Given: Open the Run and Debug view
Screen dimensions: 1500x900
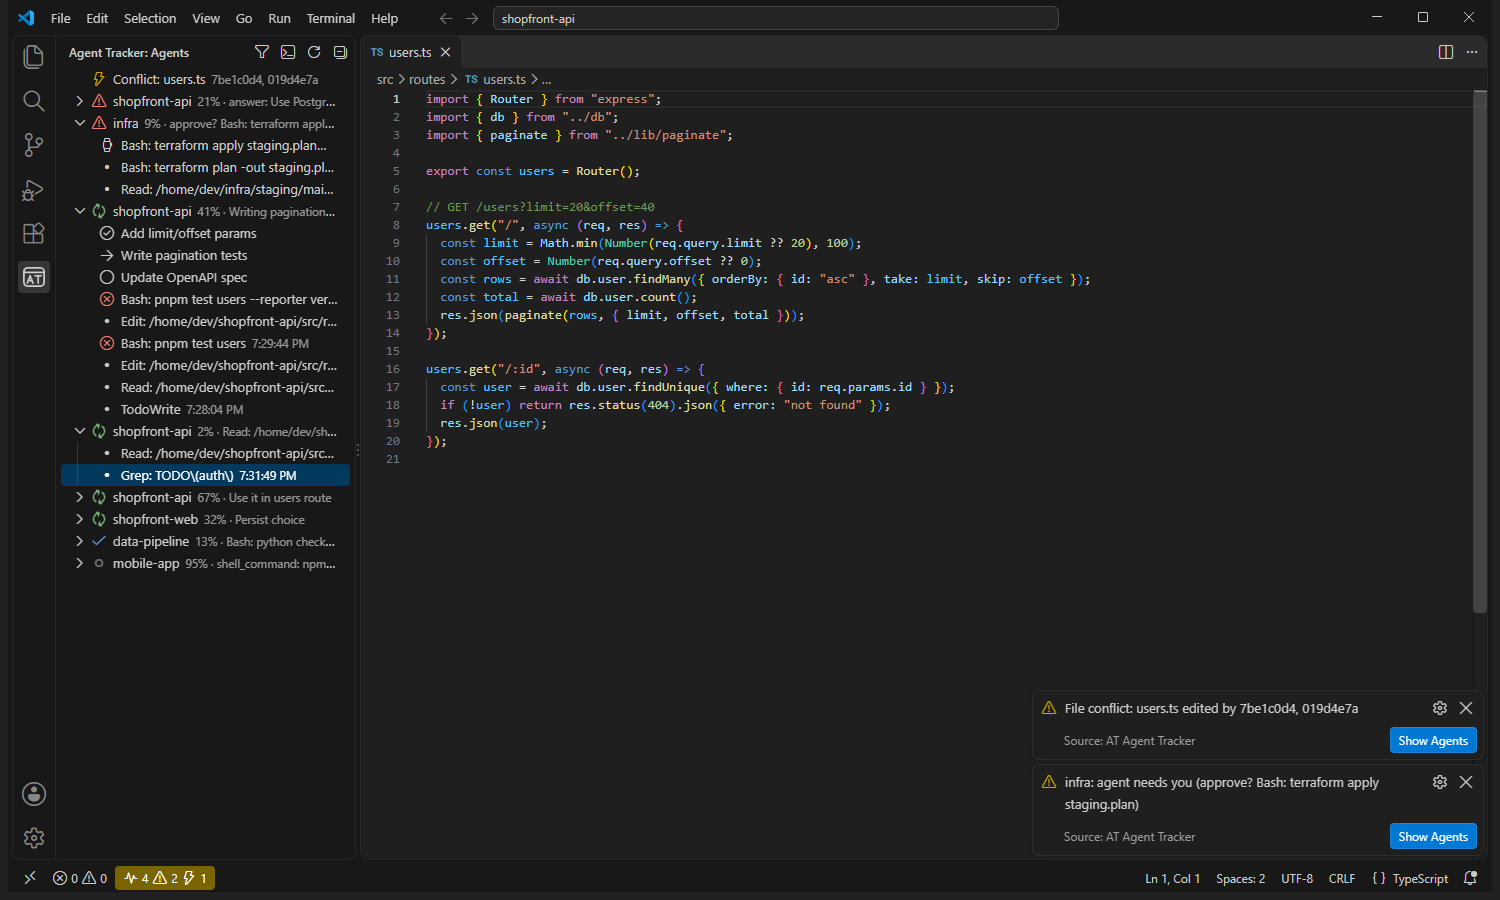Looking at the screenshot, I should click(x=34, y=189).
